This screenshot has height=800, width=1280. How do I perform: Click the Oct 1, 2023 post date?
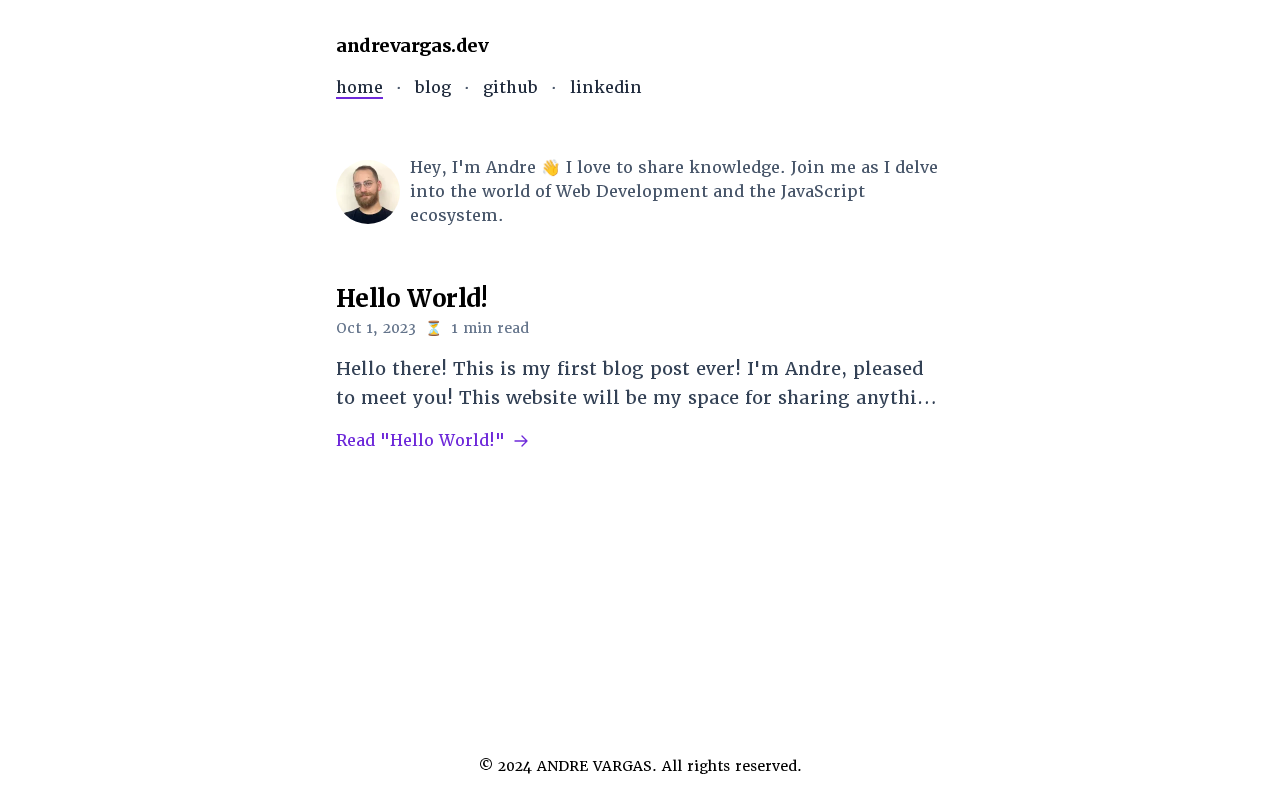point(376,328)
